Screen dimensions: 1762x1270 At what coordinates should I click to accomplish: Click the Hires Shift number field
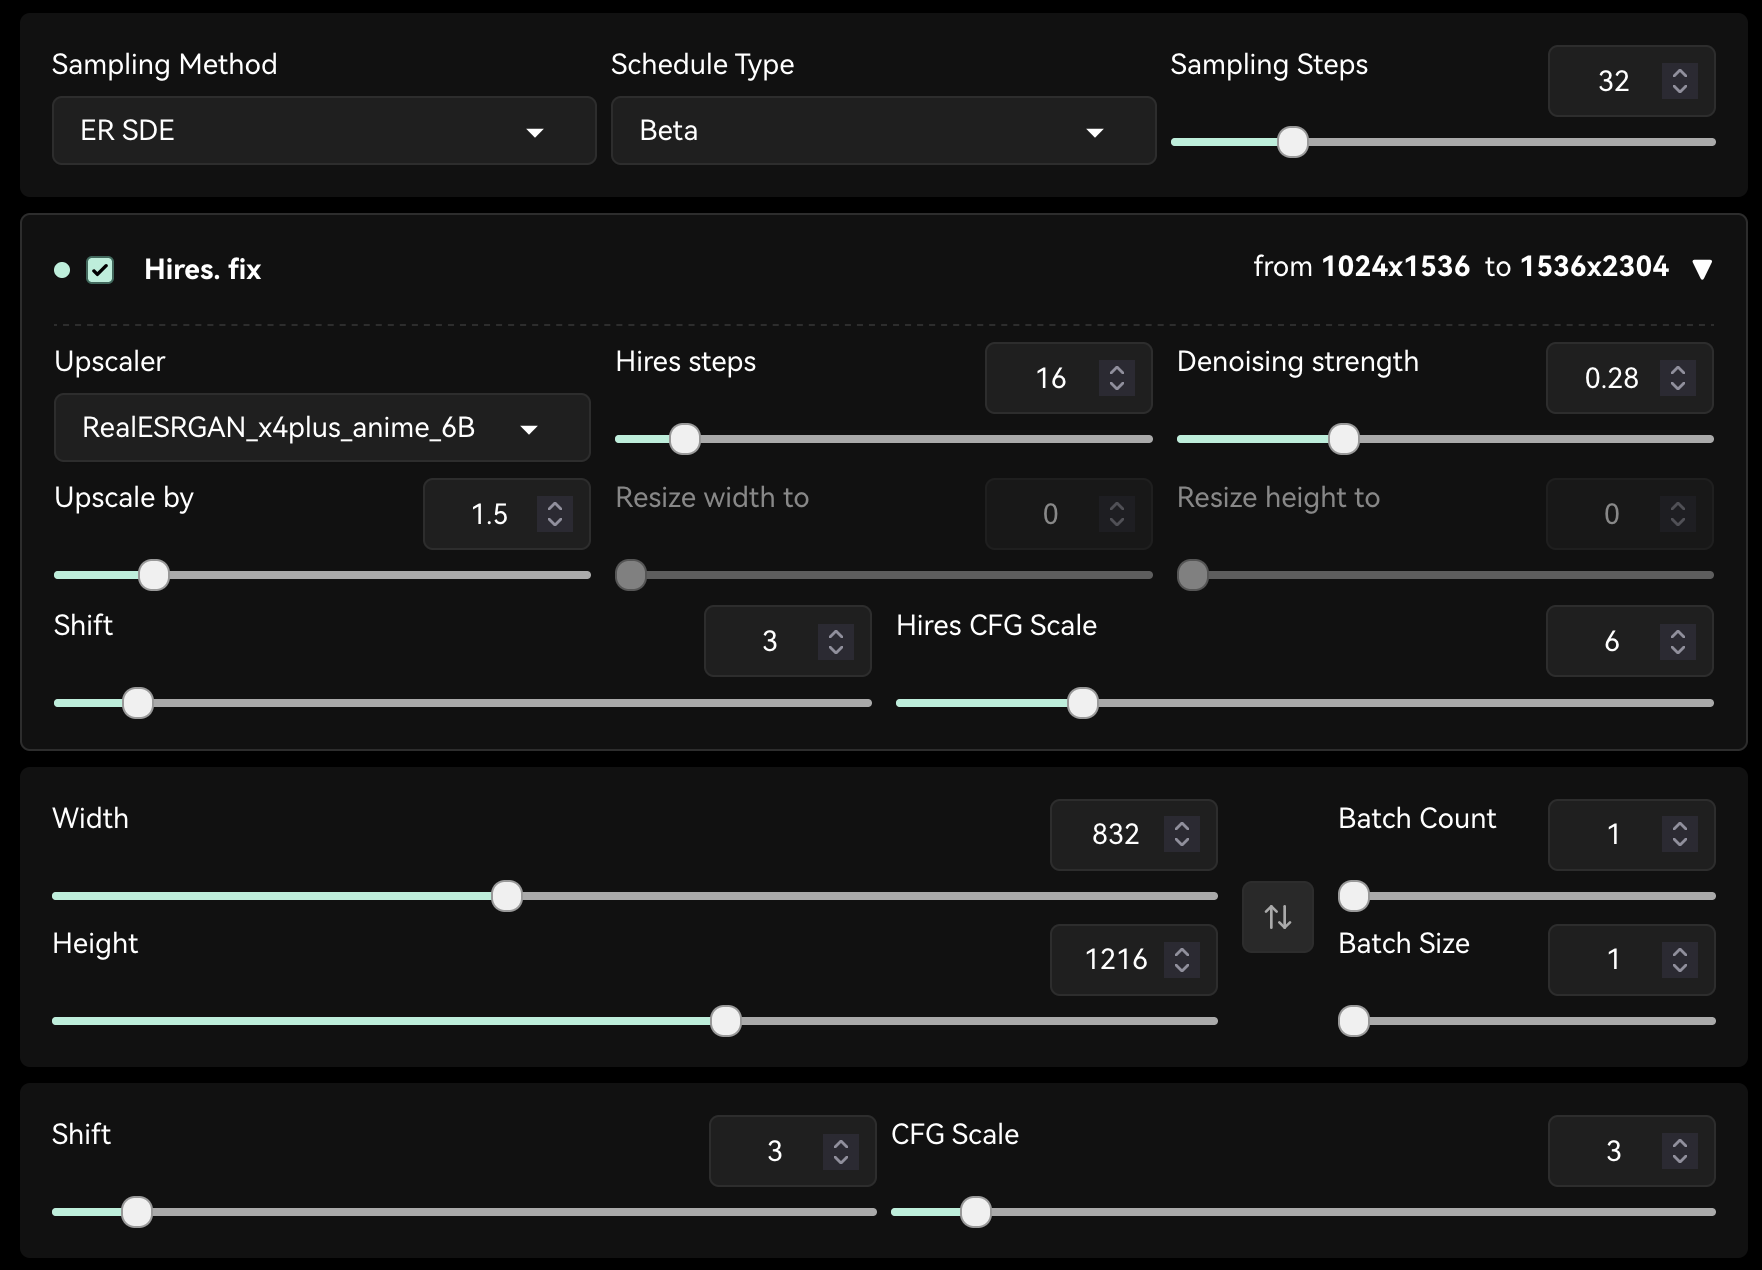(788, 641)
